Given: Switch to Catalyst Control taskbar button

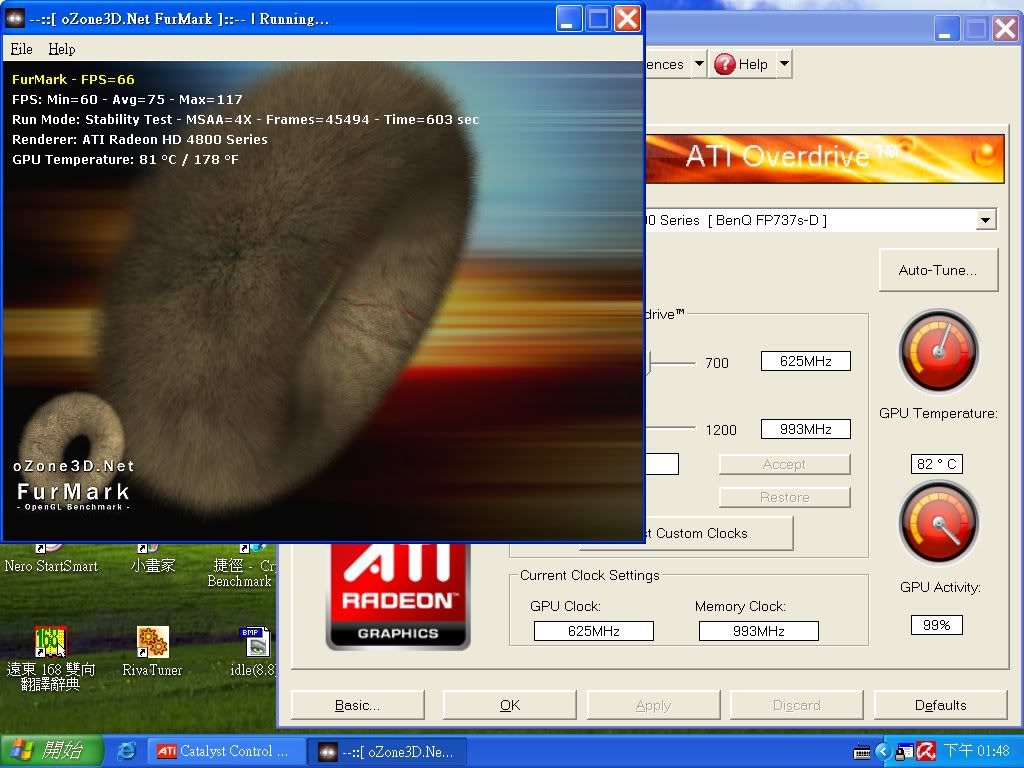Looking at the screenshot, I should (224, 751).
